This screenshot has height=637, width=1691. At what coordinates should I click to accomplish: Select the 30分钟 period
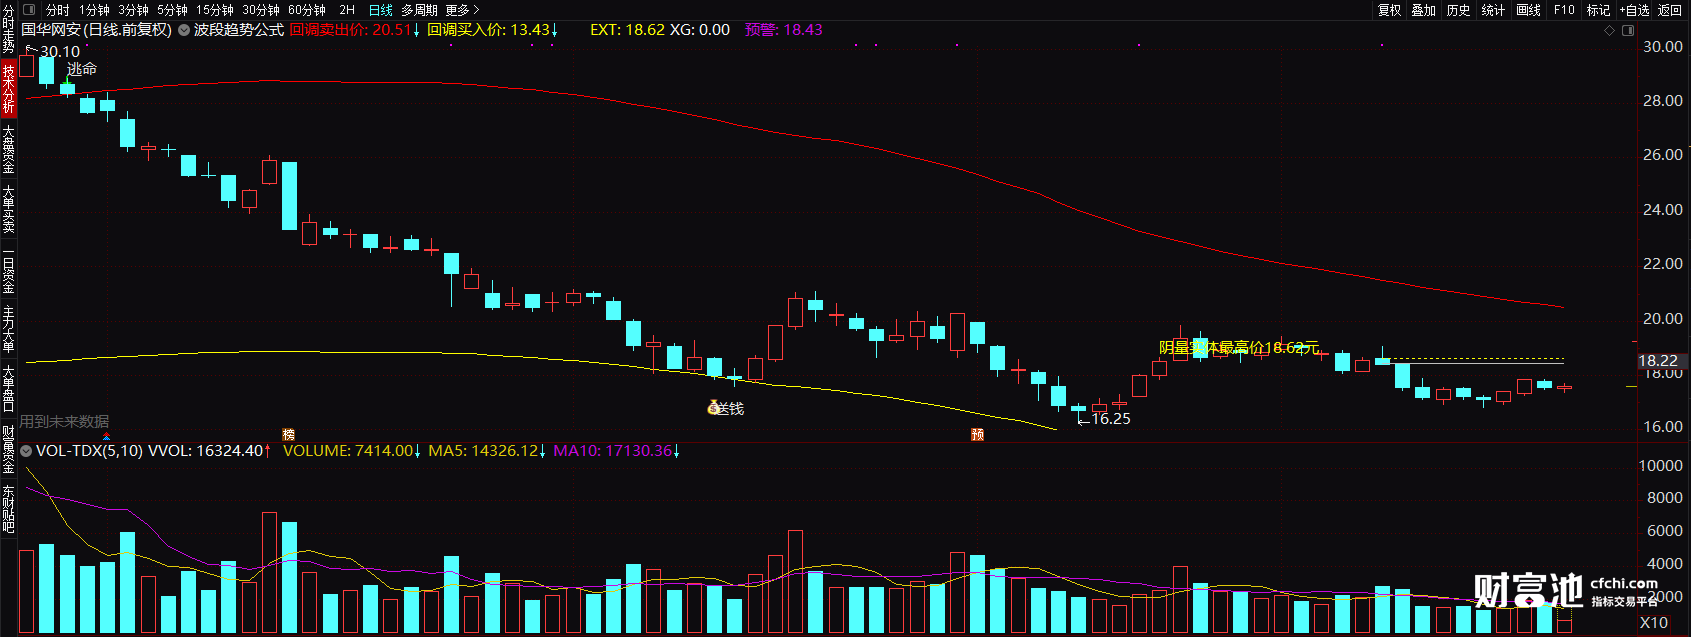click(261, 10)
